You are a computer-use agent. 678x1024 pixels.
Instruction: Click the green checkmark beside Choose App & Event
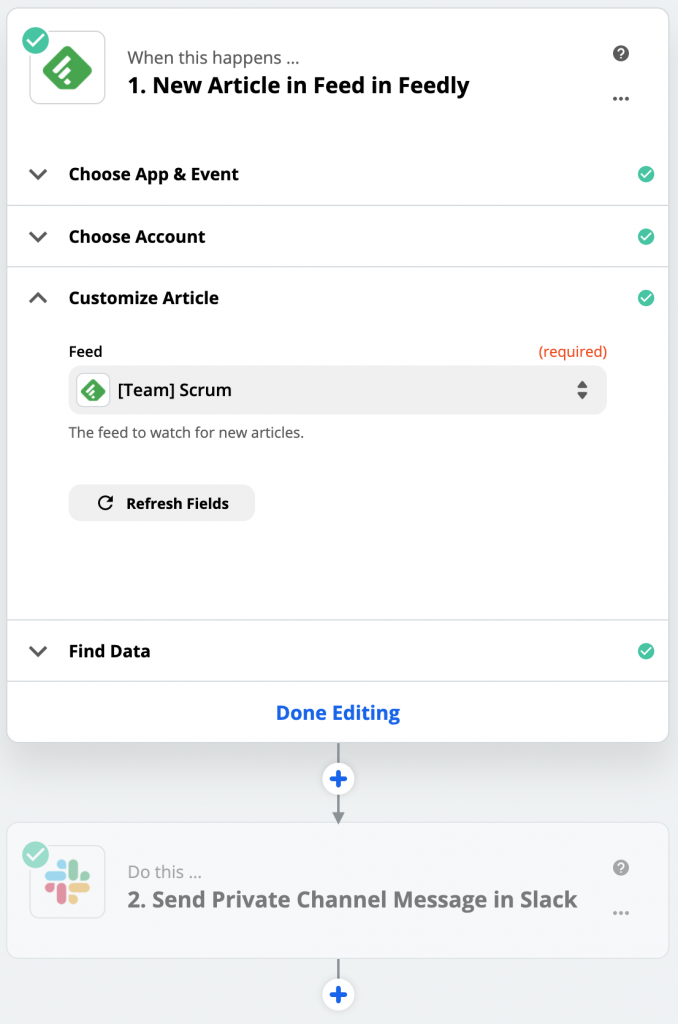pos(646,174)
